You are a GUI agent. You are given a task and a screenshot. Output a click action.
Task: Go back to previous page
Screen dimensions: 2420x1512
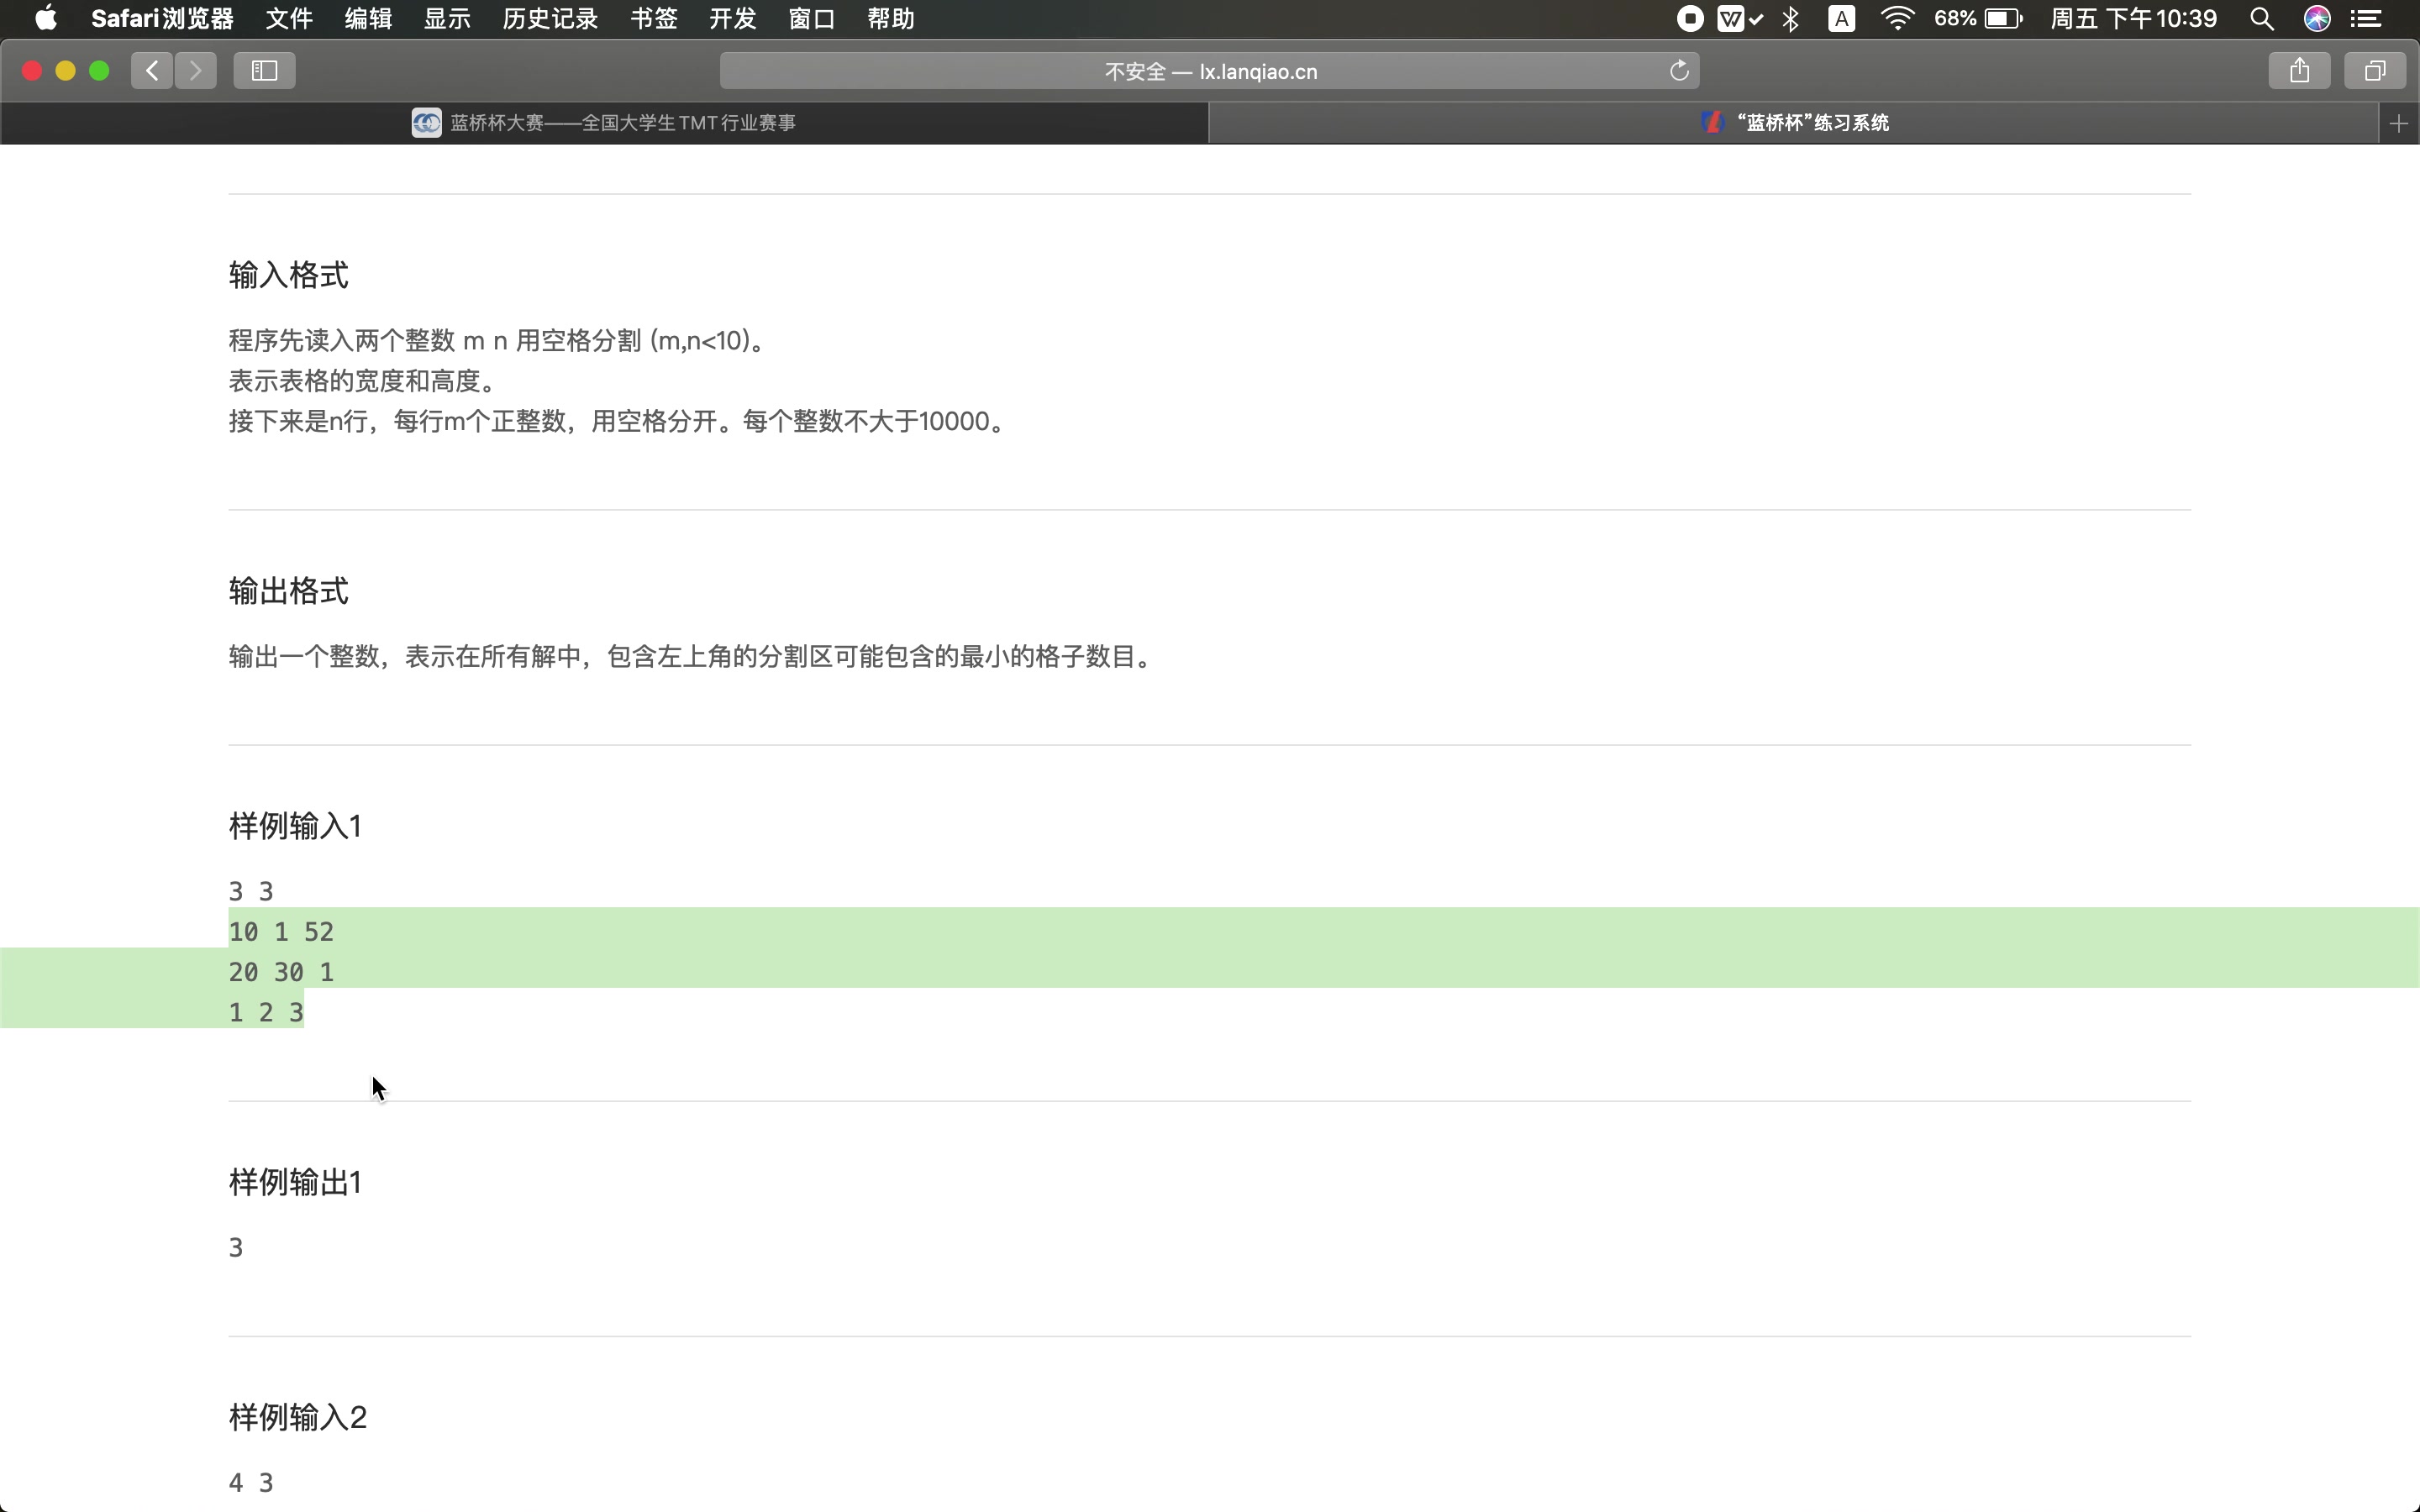tap(152, 70)
